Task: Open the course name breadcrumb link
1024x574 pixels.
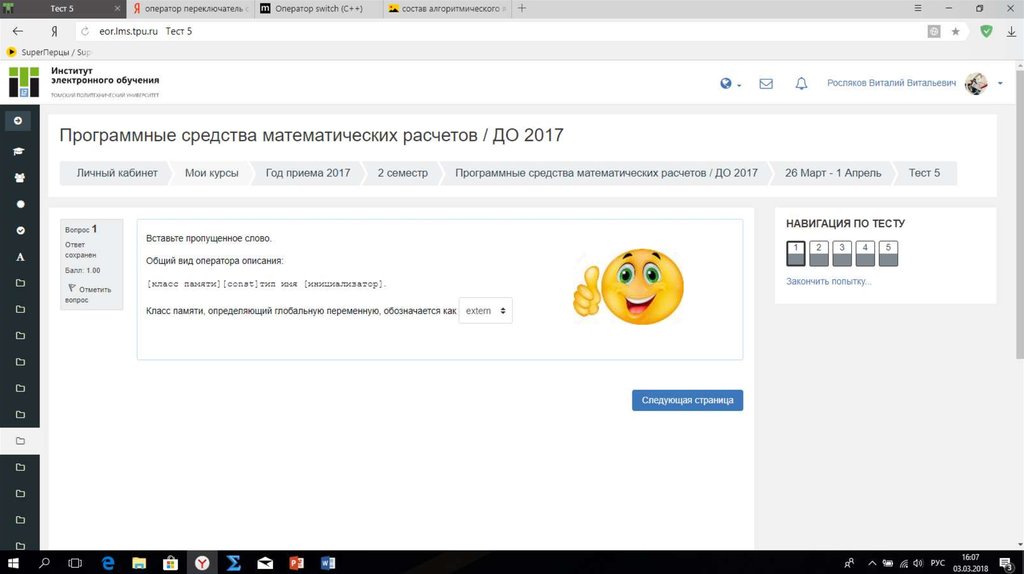Action: pyautogui.click(x=606, y=173)
